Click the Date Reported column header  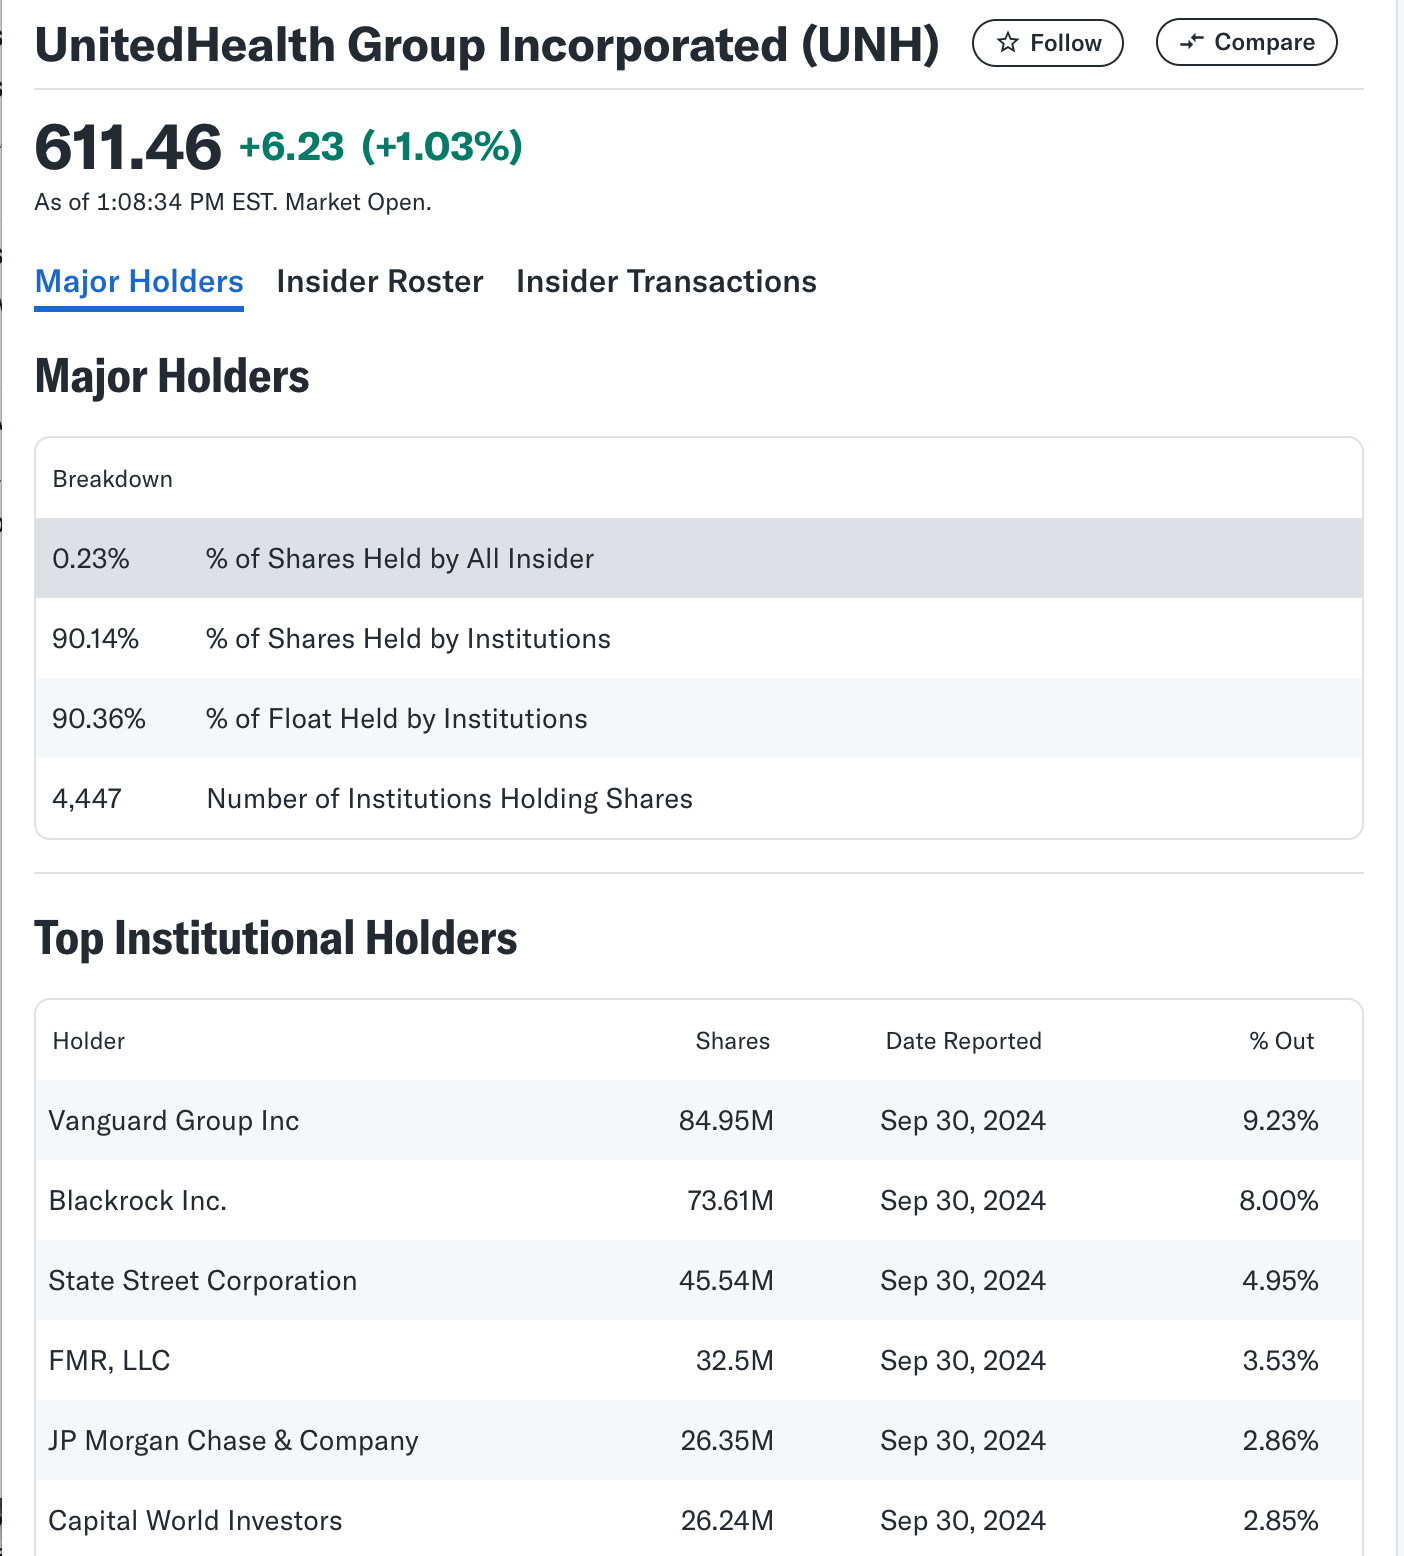[x=963, y=1041]
